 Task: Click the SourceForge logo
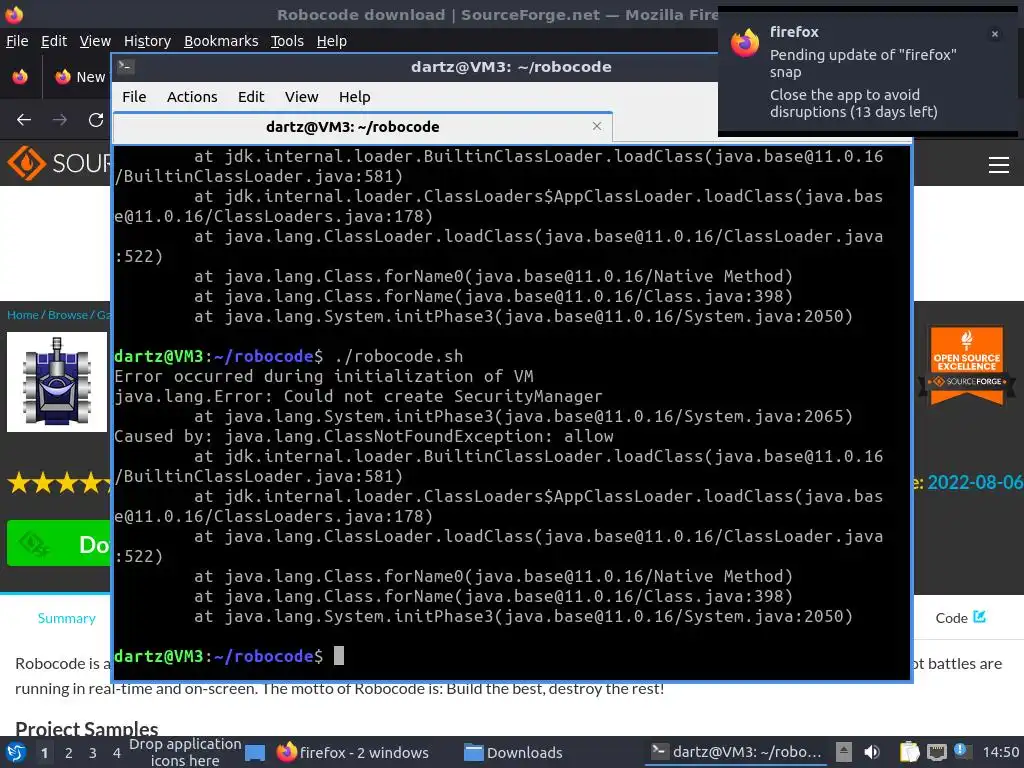pyautogui.click(x=59, y=163)
